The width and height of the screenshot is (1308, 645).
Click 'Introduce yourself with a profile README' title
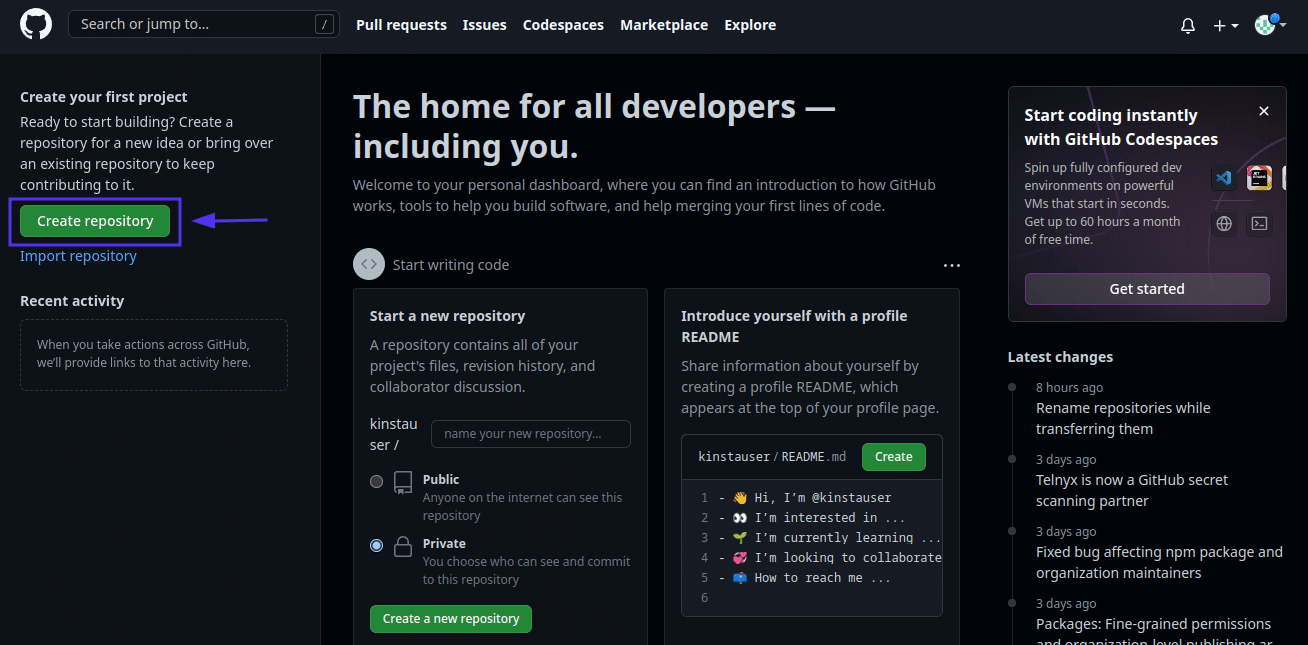coord(794,326)
